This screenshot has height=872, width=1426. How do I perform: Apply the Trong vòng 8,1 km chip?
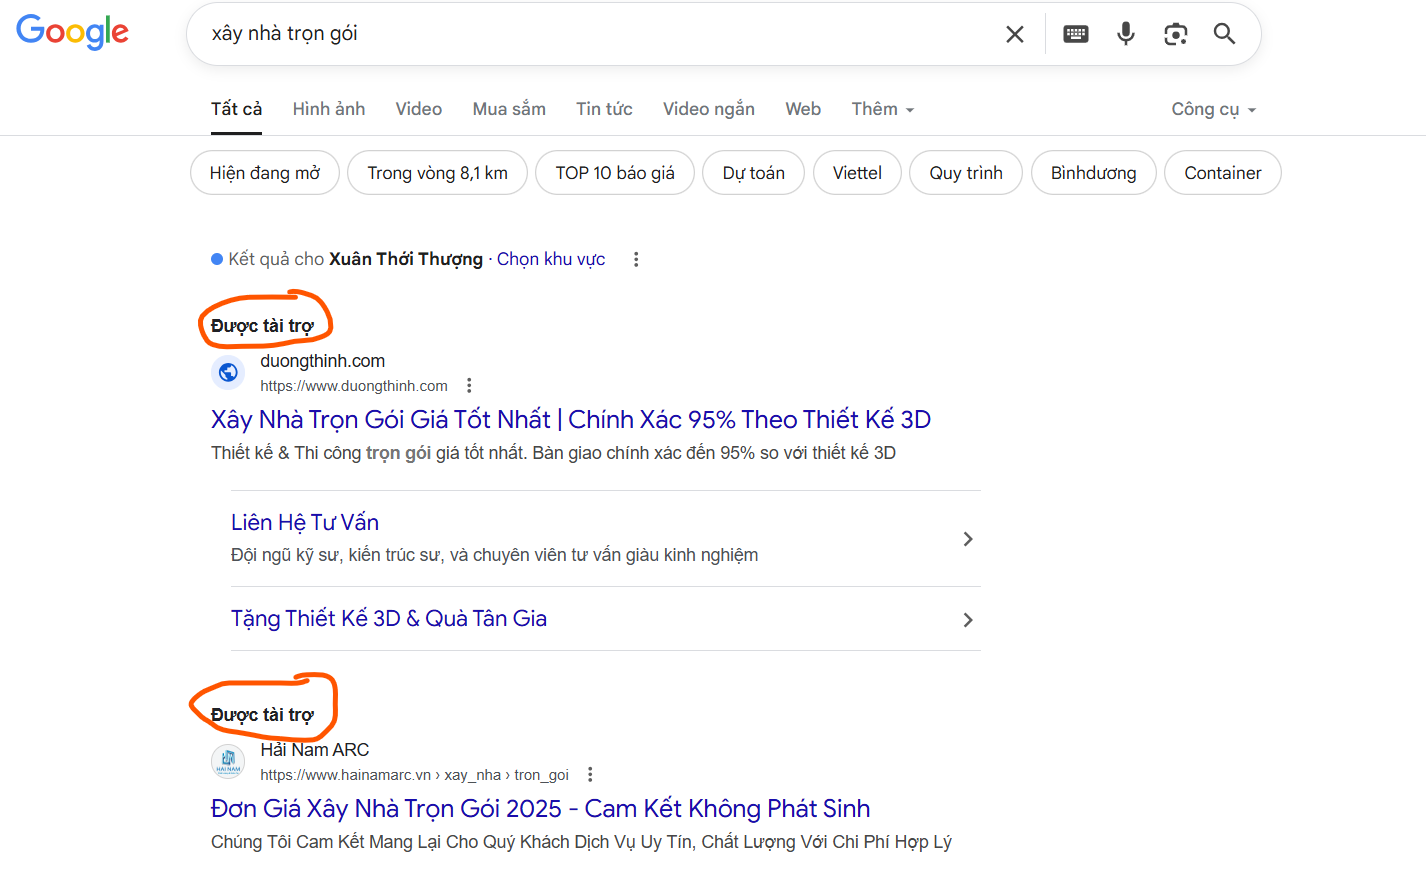click(x=437, y=173)
